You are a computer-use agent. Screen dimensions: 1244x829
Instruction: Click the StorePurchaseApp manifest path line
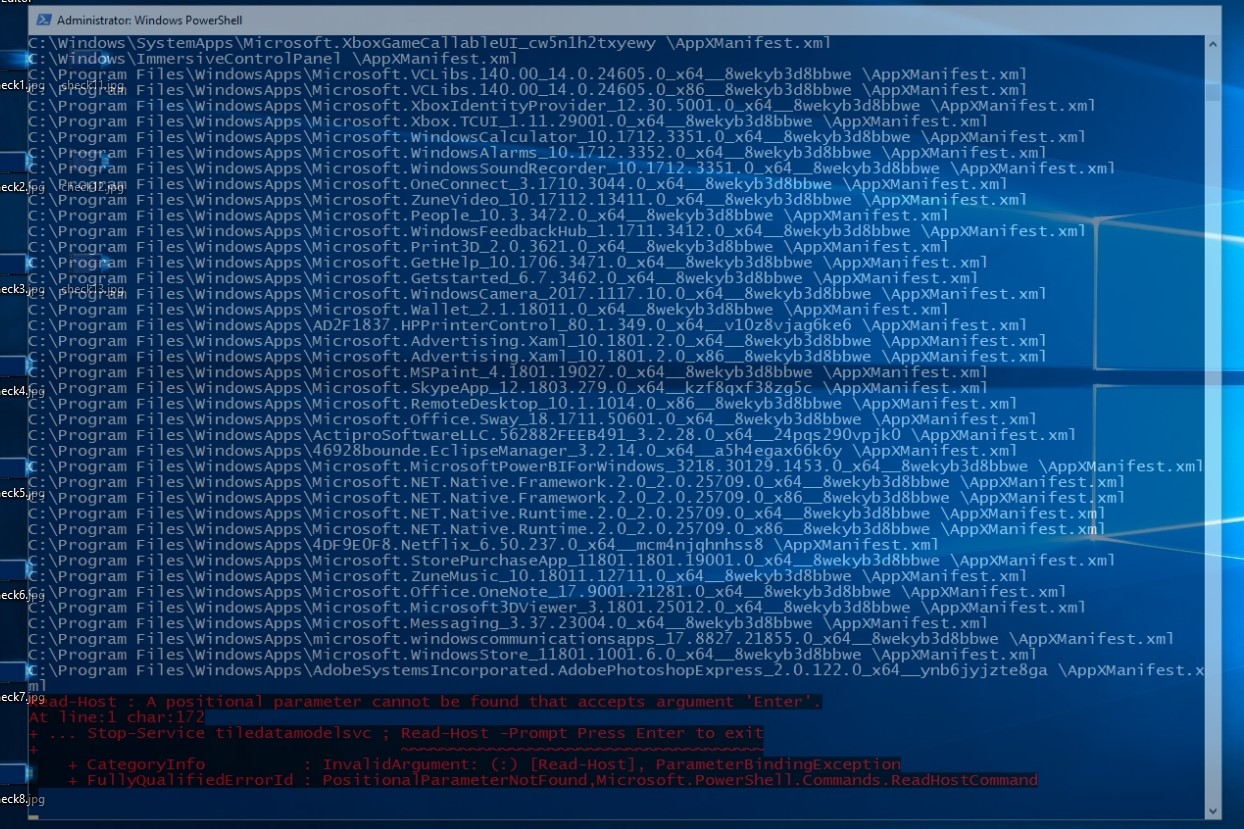[x=571, y=560]
